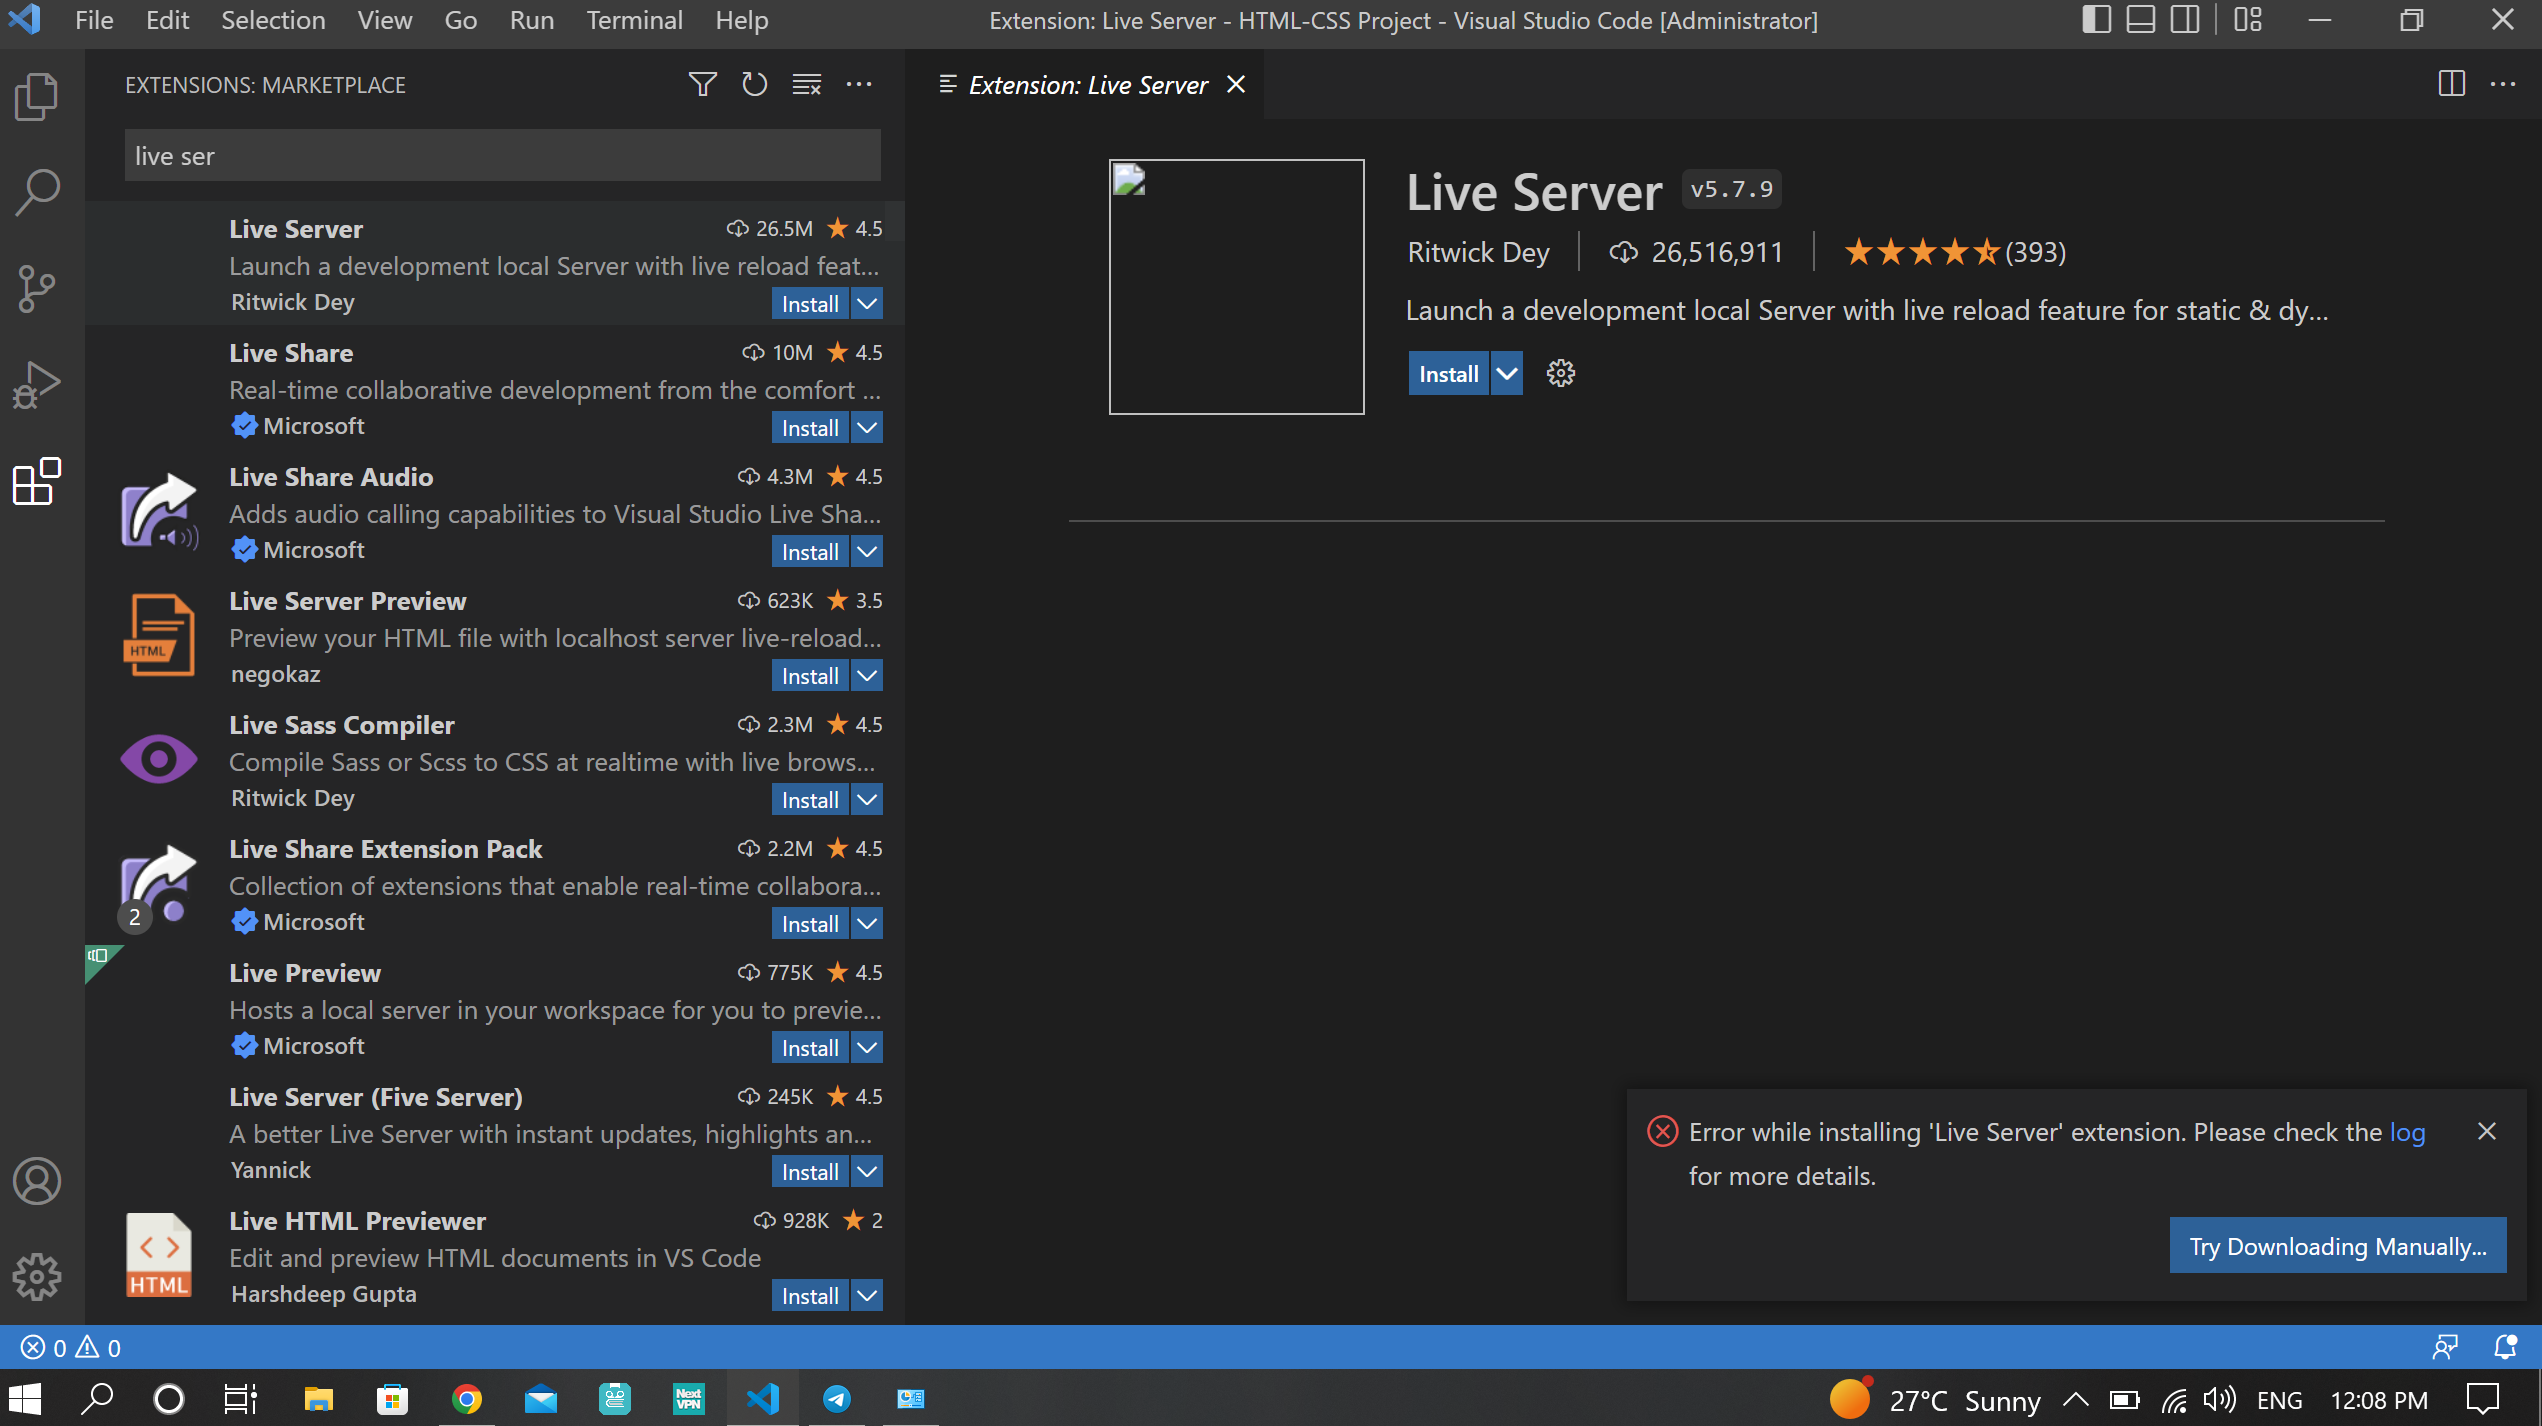Expand install options for Live Preview
The image size is (2542, 1426).
[x=867, y=1047]
